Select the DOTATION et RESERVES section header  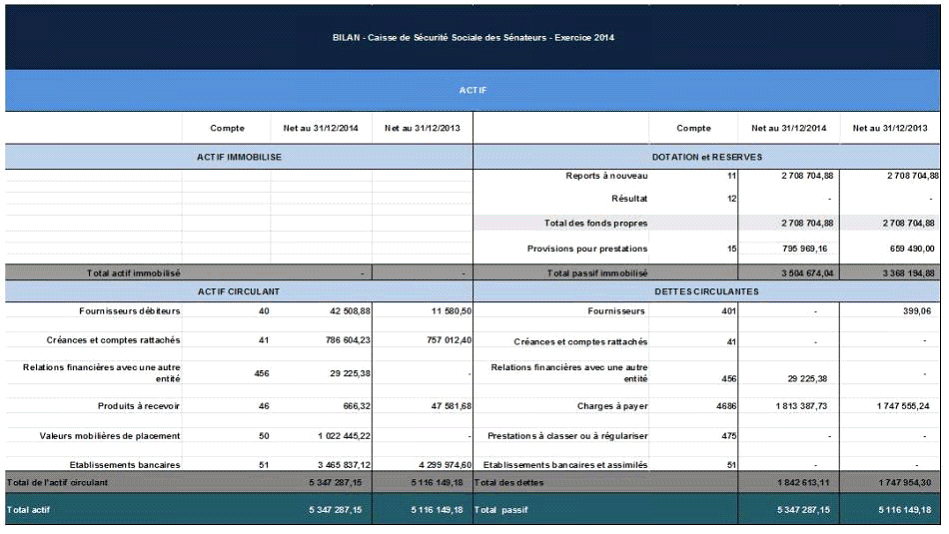(x=706, y=157)
